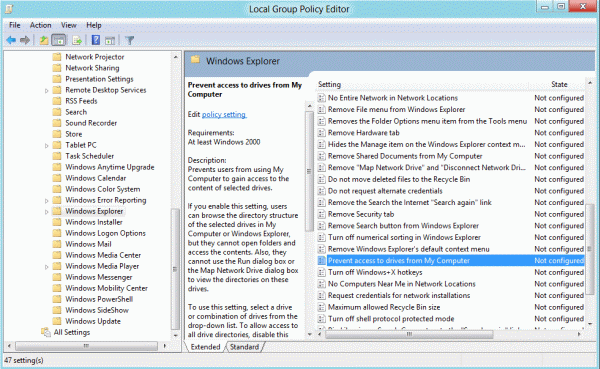
Task: Click the Remove Hardware tab policy icon
Action: click(x=321, y=133)
